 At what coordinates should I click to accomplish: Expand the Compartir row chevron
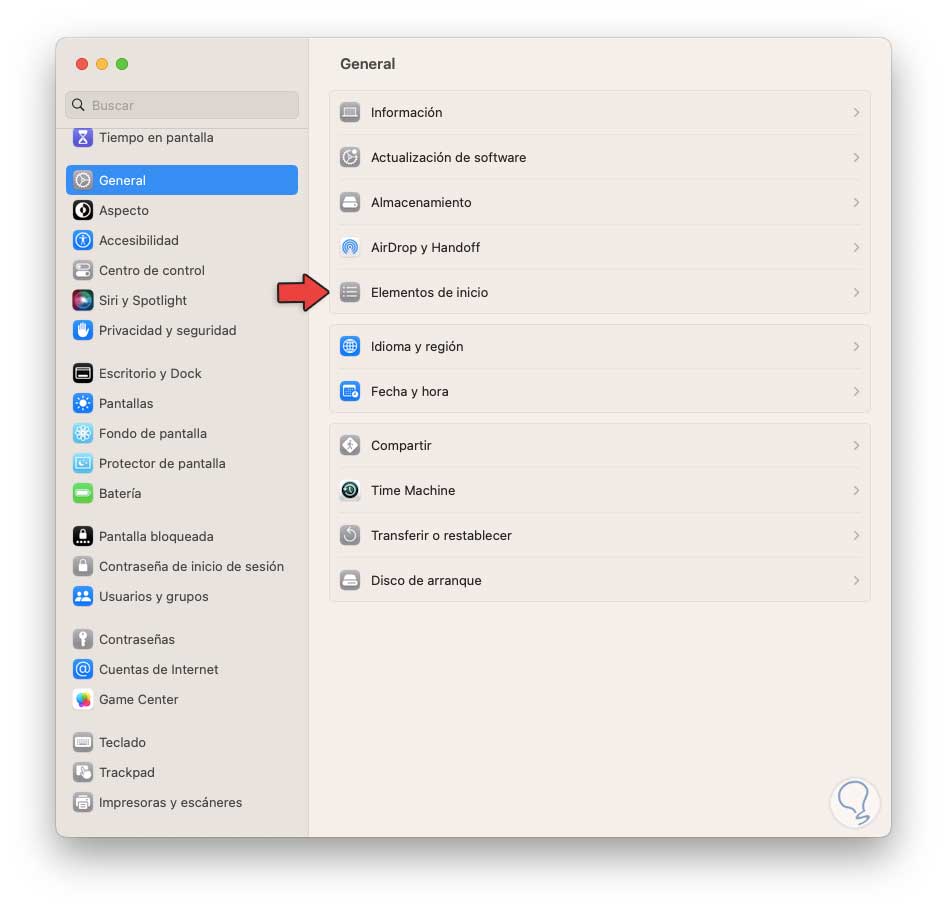856,445
